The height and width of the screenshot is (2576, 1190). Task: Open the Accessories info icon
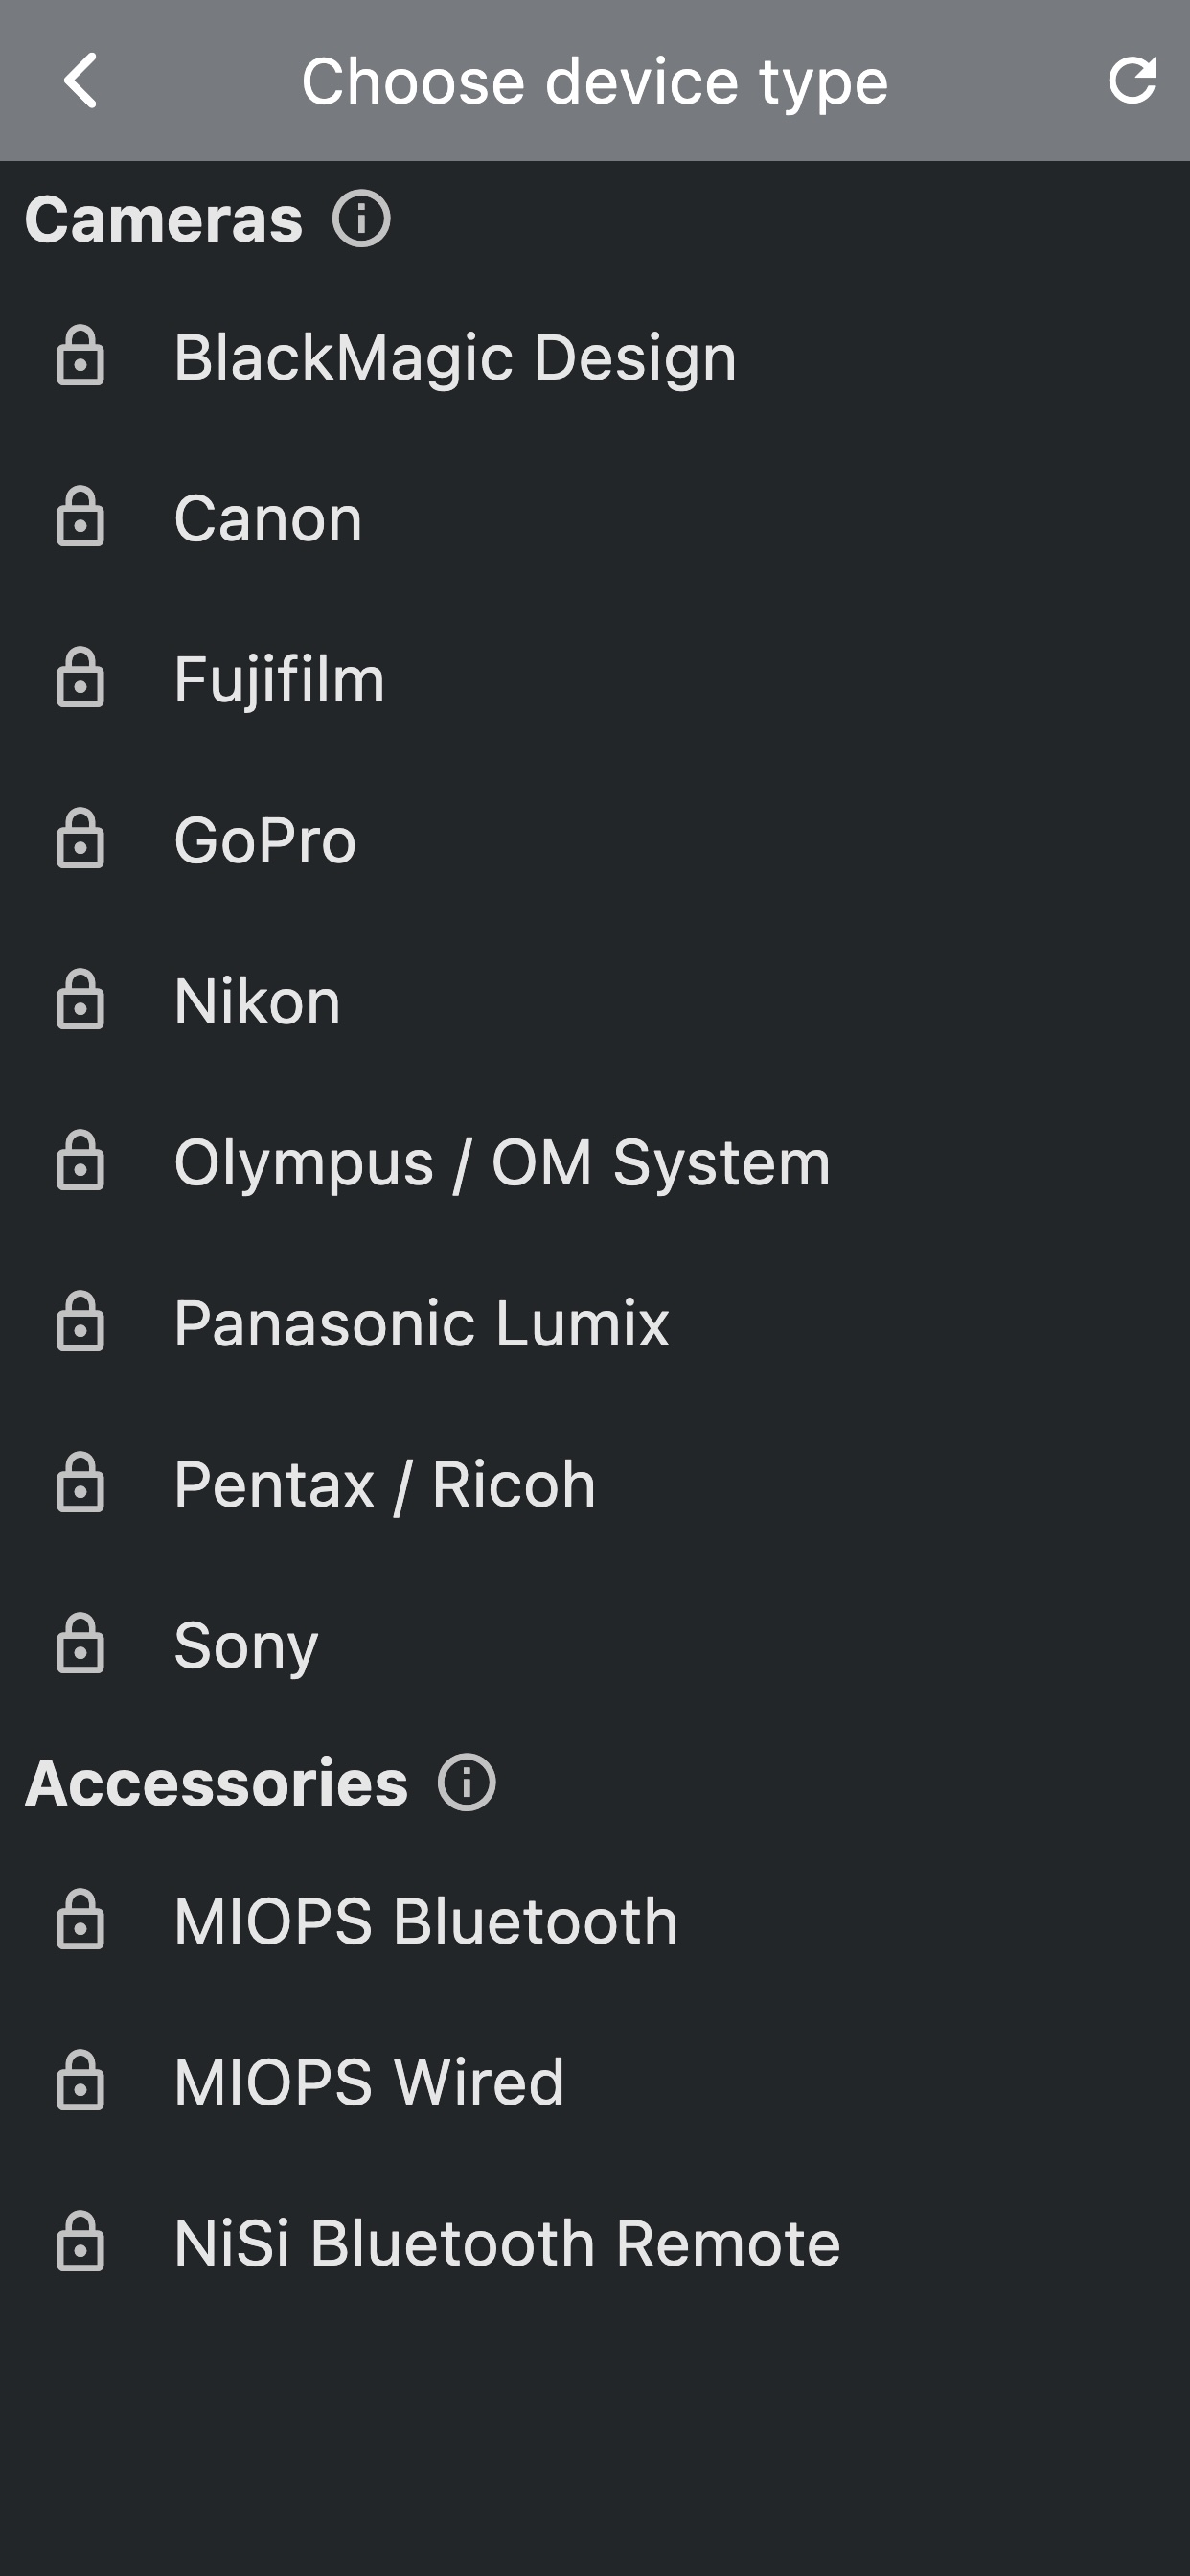point(466,1782)
